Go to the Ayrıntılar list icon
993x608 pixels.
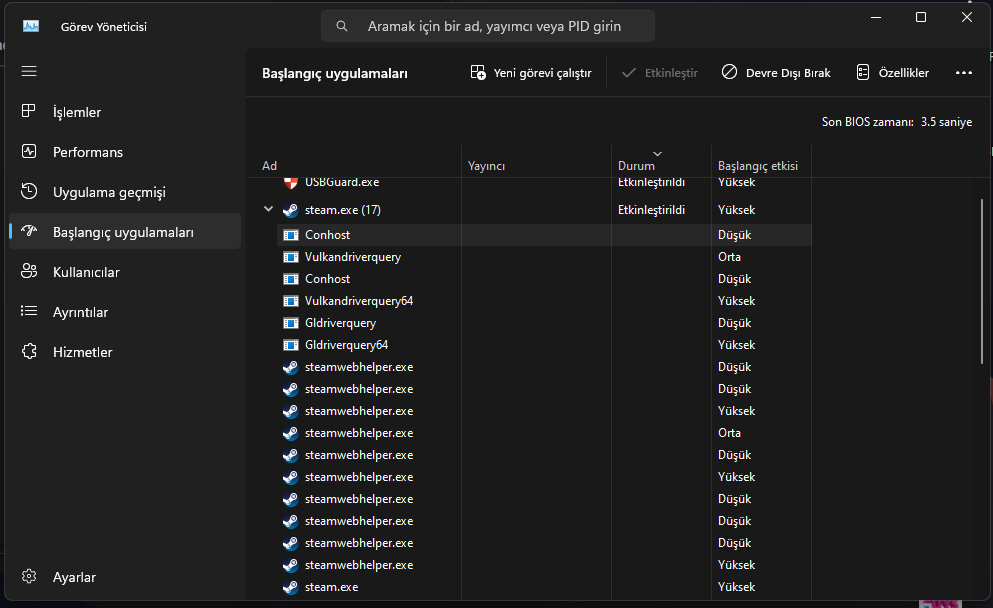coord(29,312)
